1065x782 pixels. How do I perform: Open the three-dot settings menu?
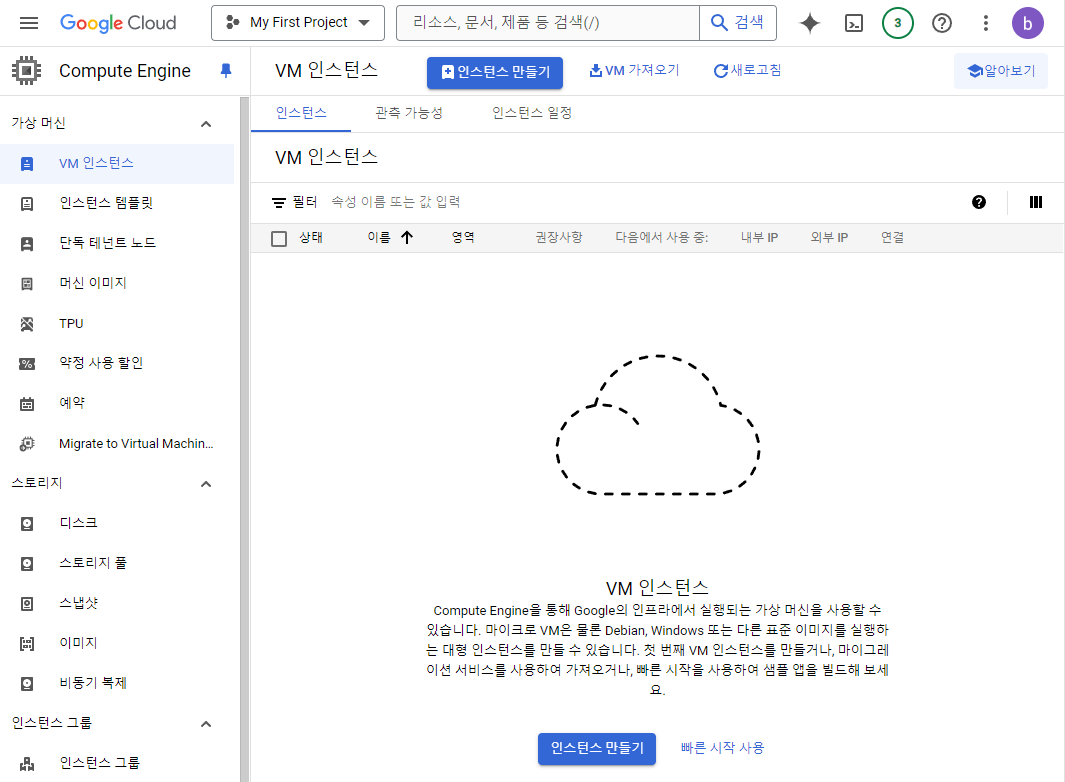point(986,23)
